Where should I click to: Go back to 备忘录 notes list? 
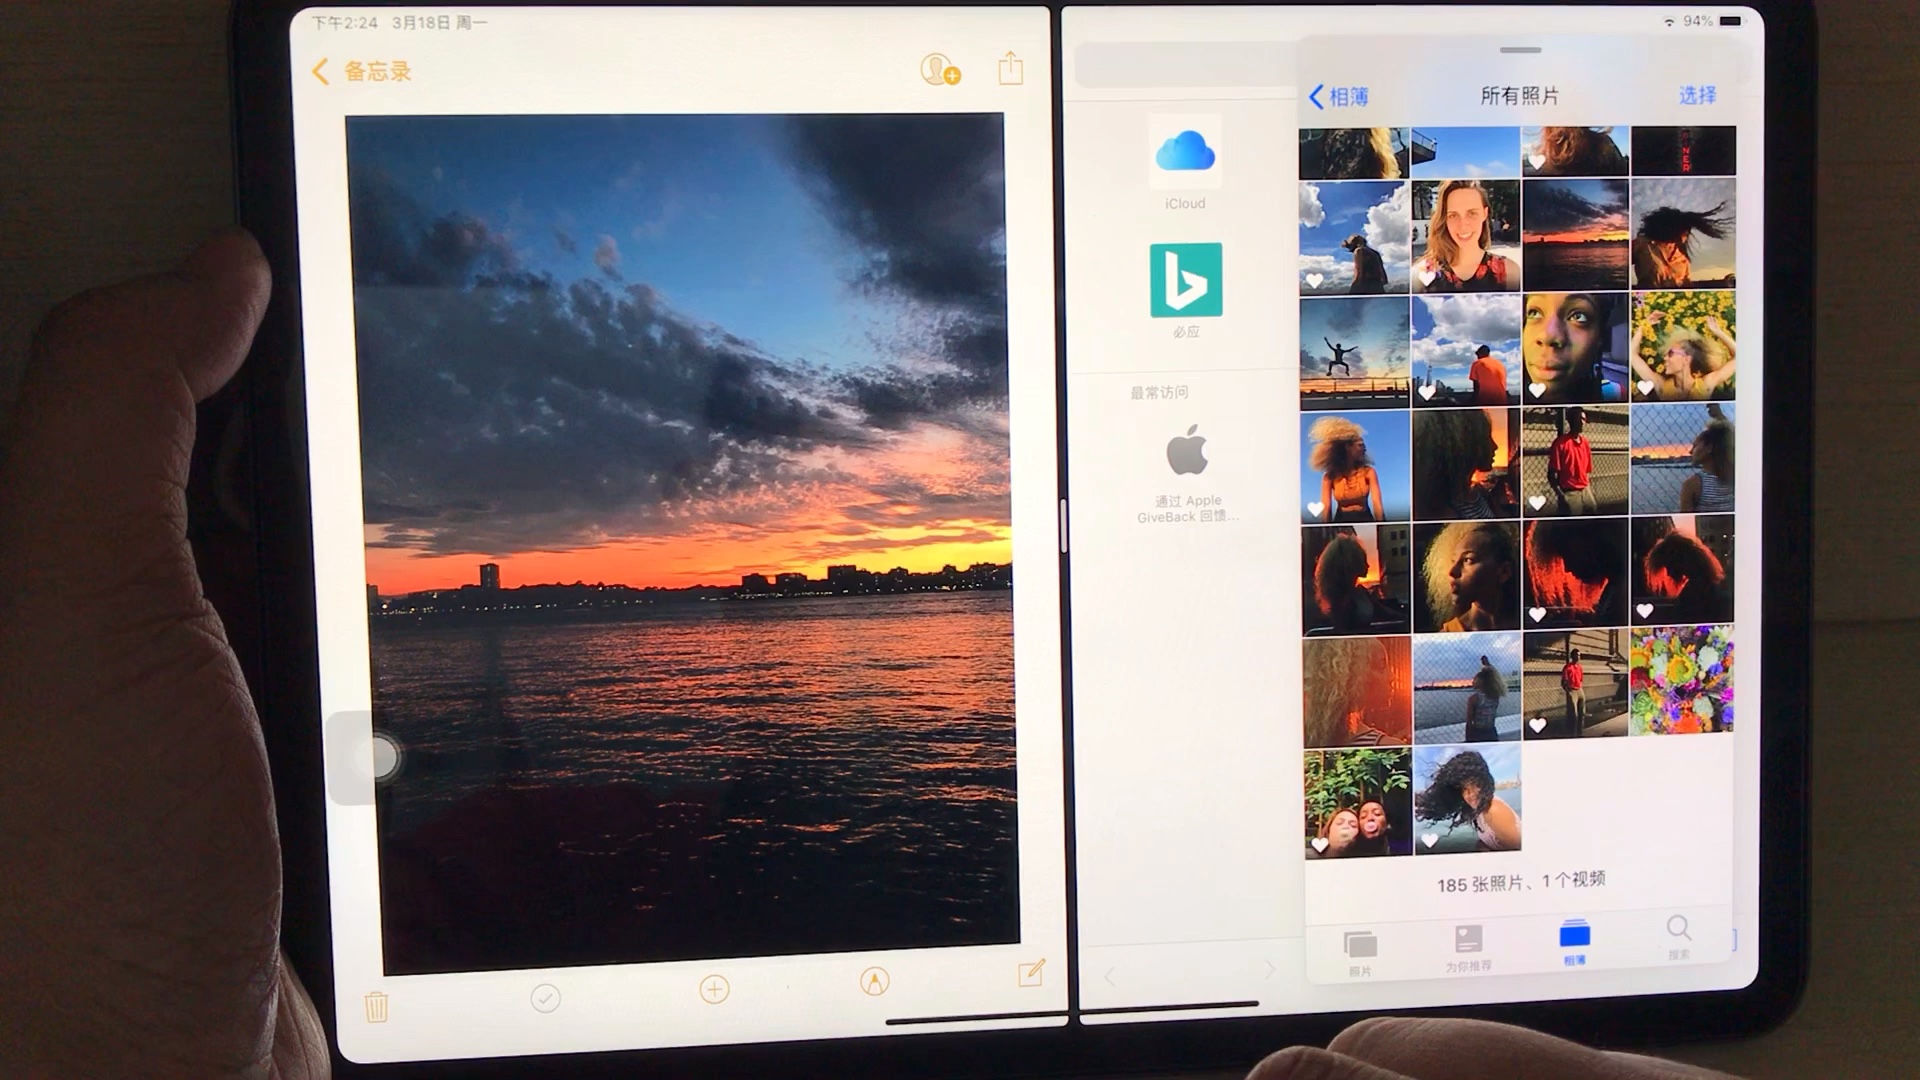[x=363, y=71]
